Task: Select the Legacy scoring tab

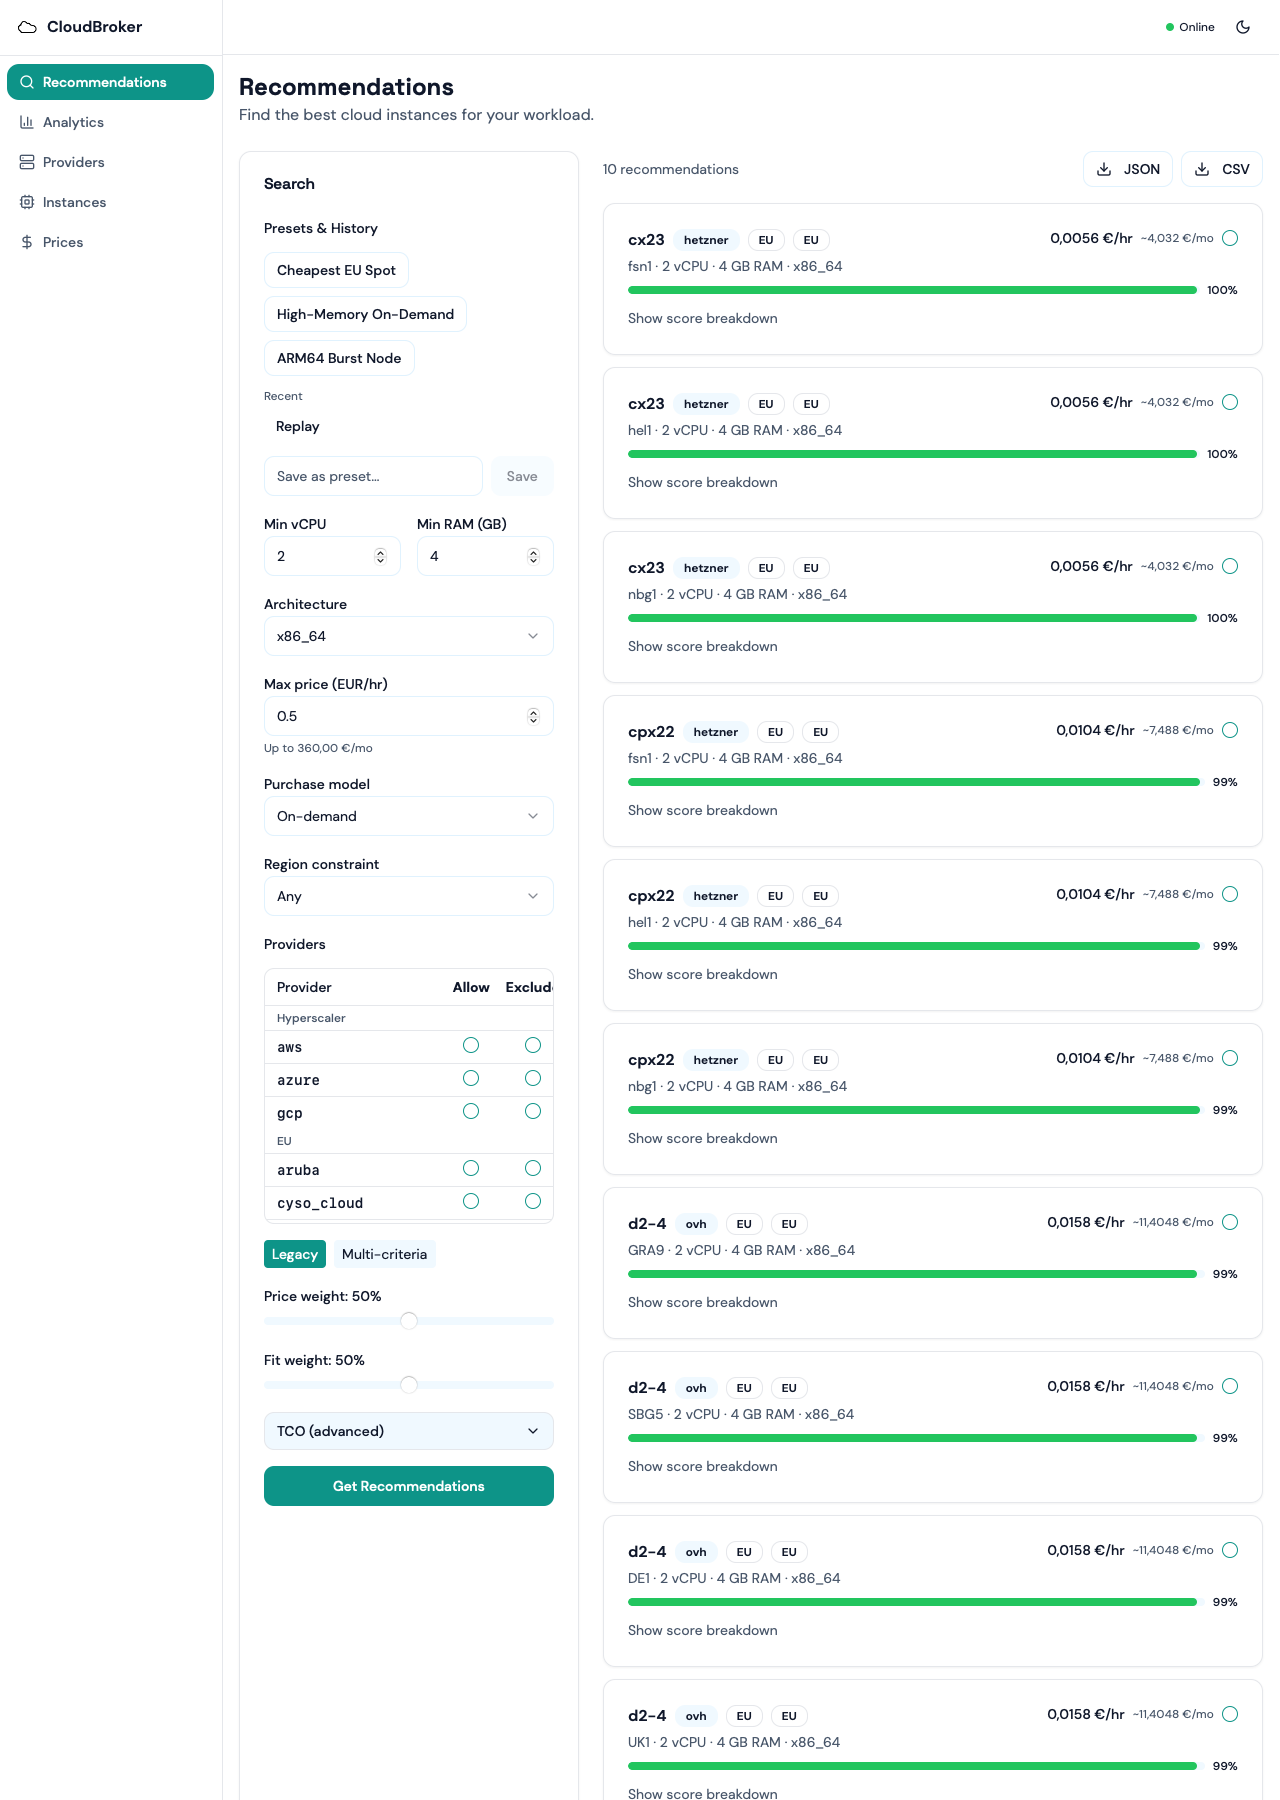Action: [x=294, y=1254]
